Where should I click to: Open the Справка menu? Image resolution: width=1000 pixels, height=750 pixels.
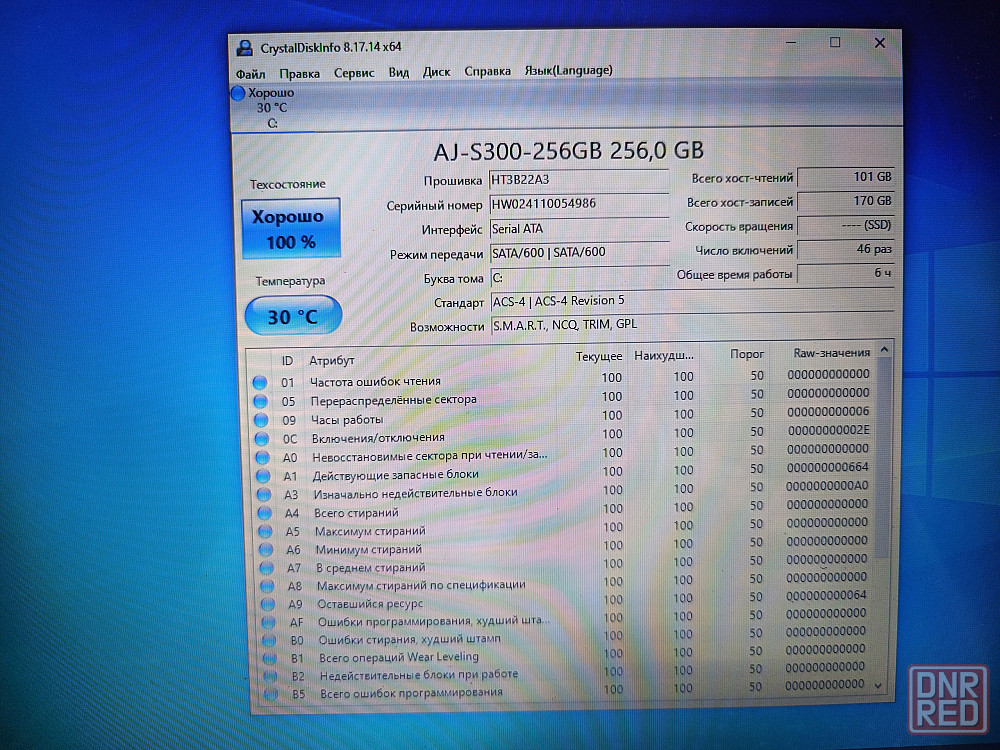(487, 71)
